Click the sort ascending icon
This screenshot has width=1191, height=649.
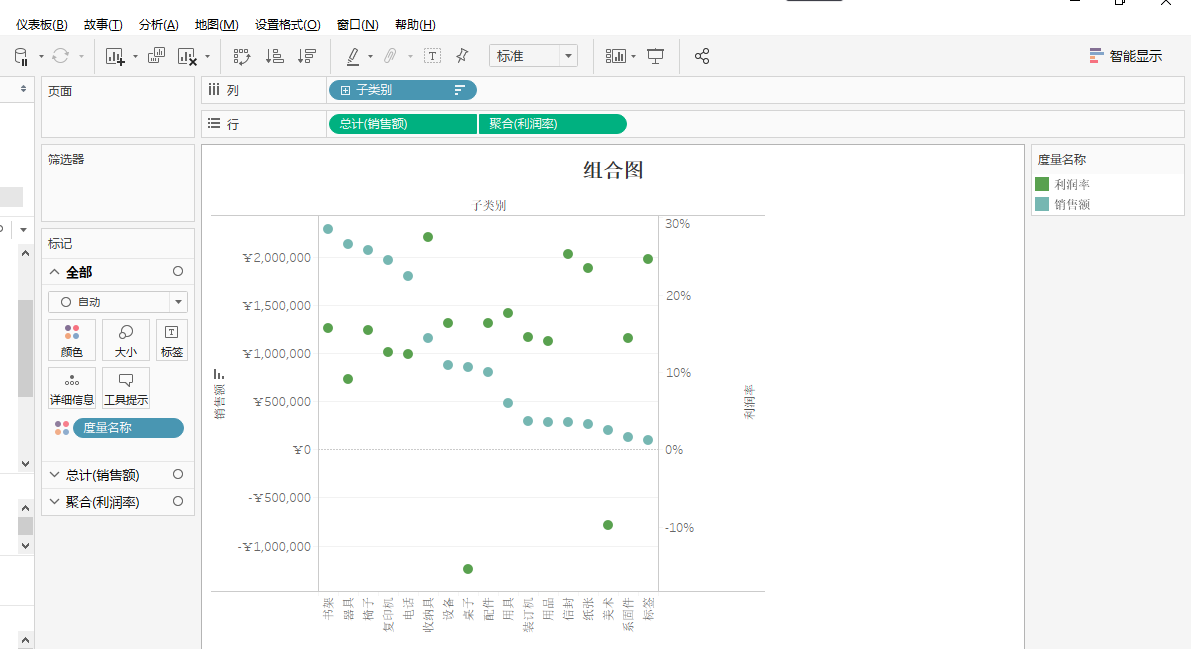[274, 56]
